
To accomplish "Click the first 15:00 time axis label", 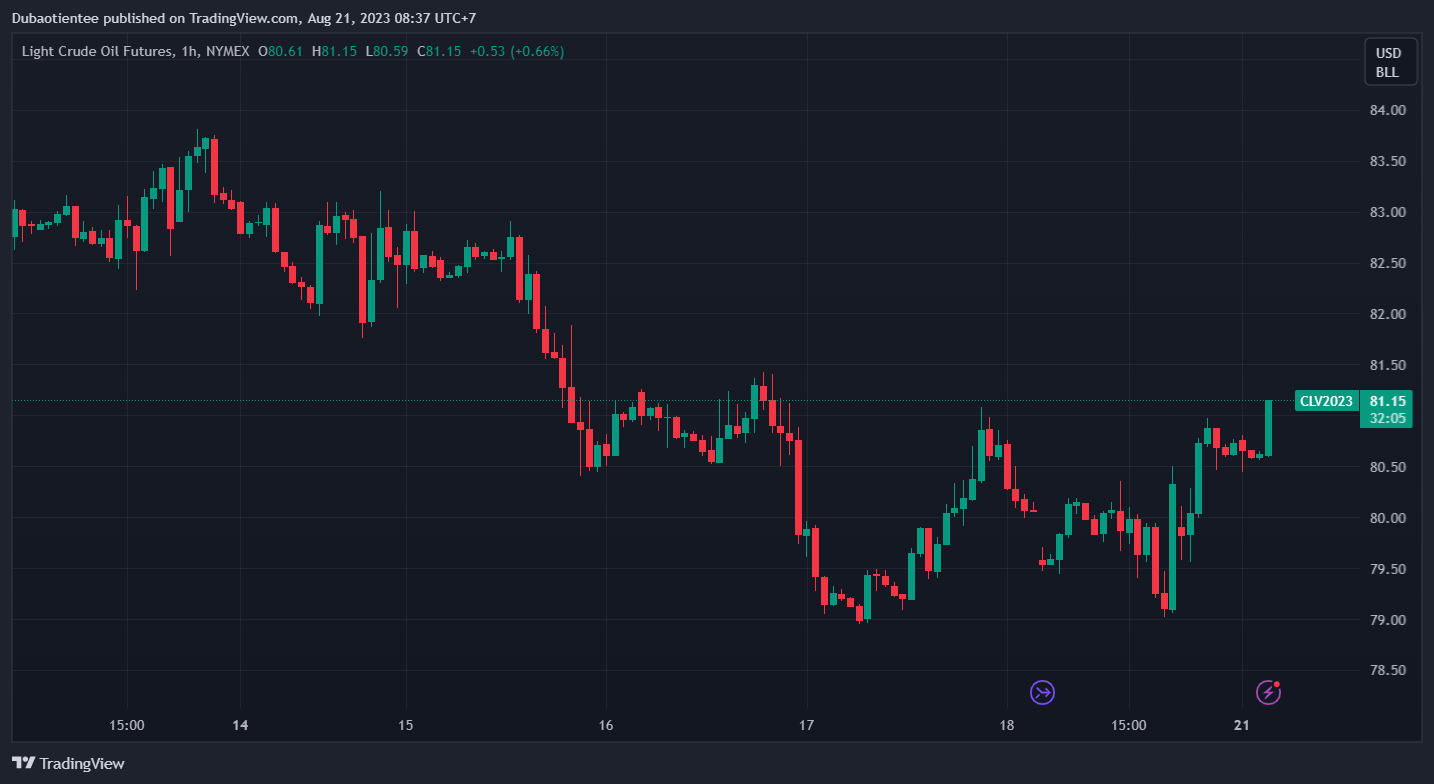I will click(x=127, y=725).
